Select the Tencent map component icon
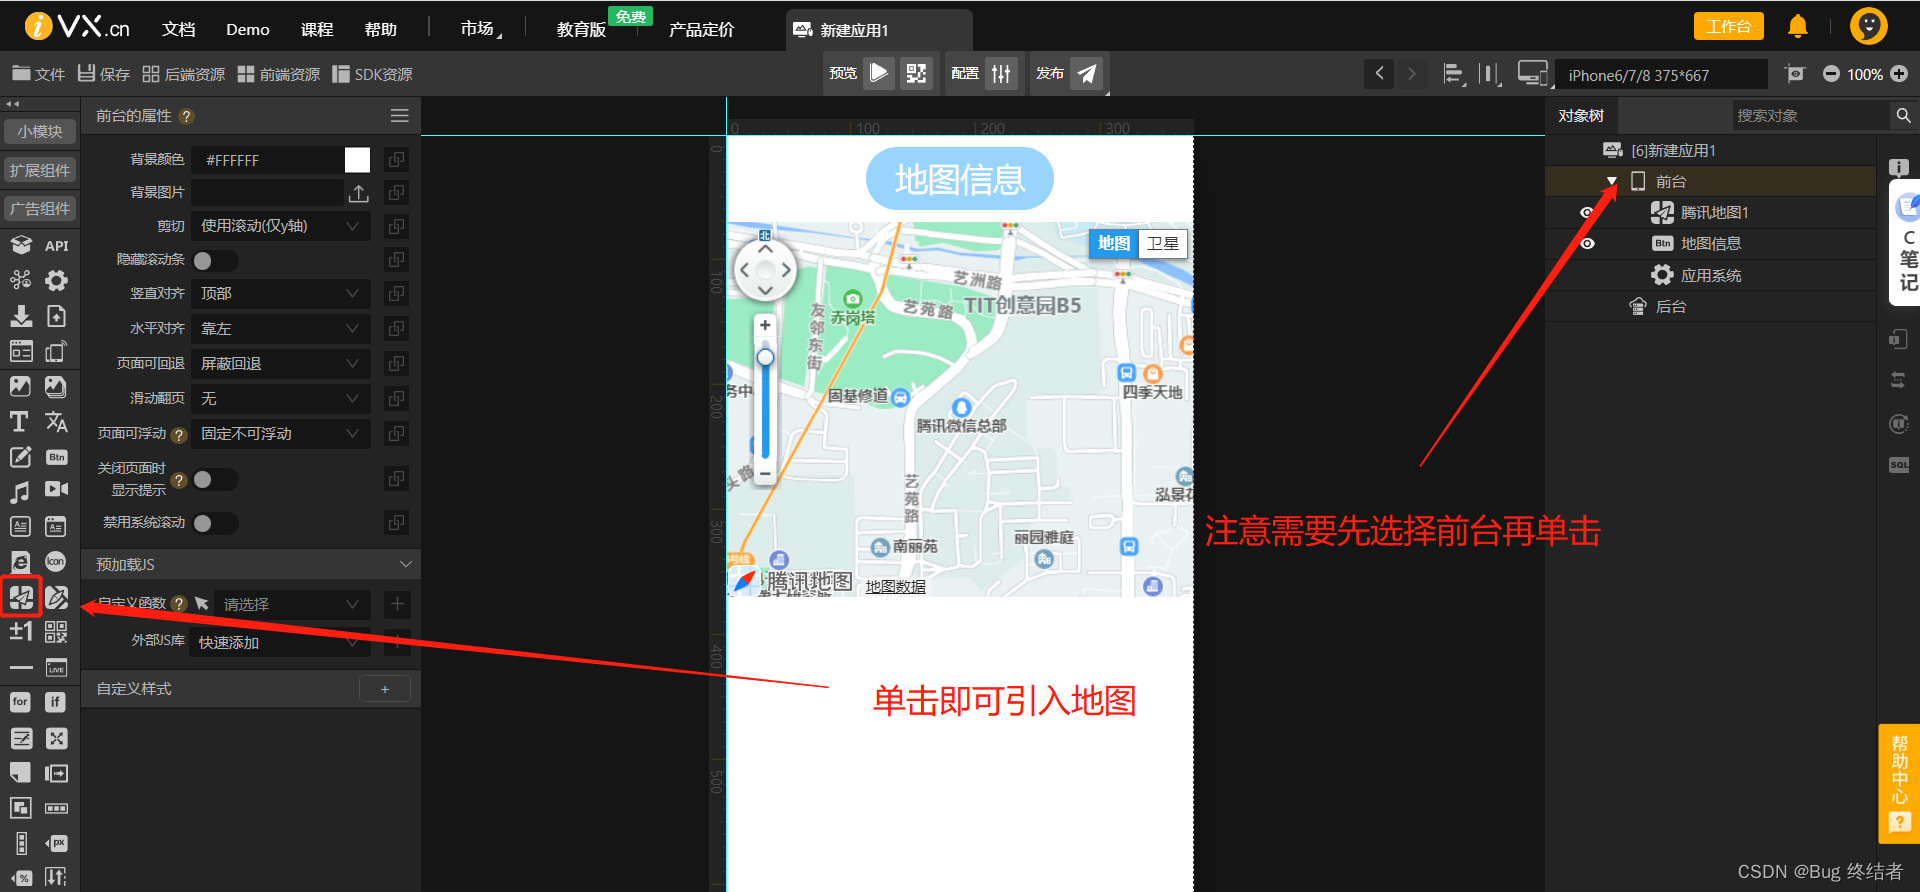 point(21,597)
